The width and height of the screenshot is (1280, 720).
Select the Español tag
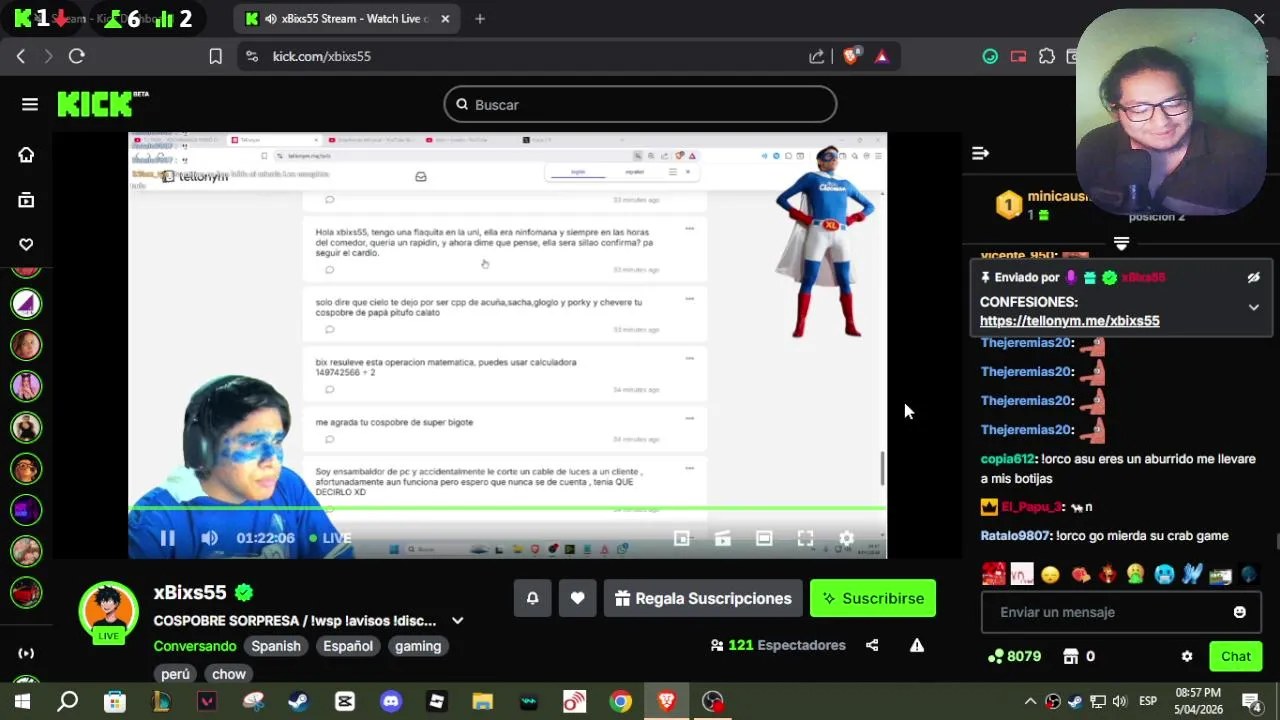(x=348, y=646)
